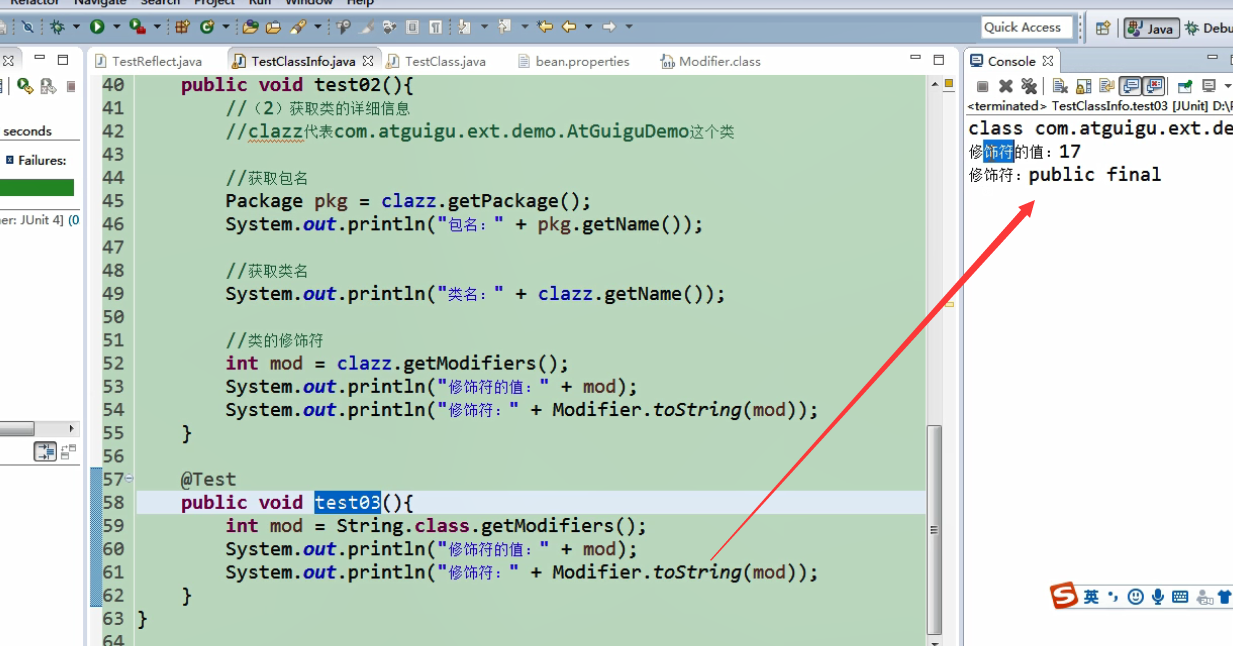Open the Run button dropdown arrow

(117, 27)
